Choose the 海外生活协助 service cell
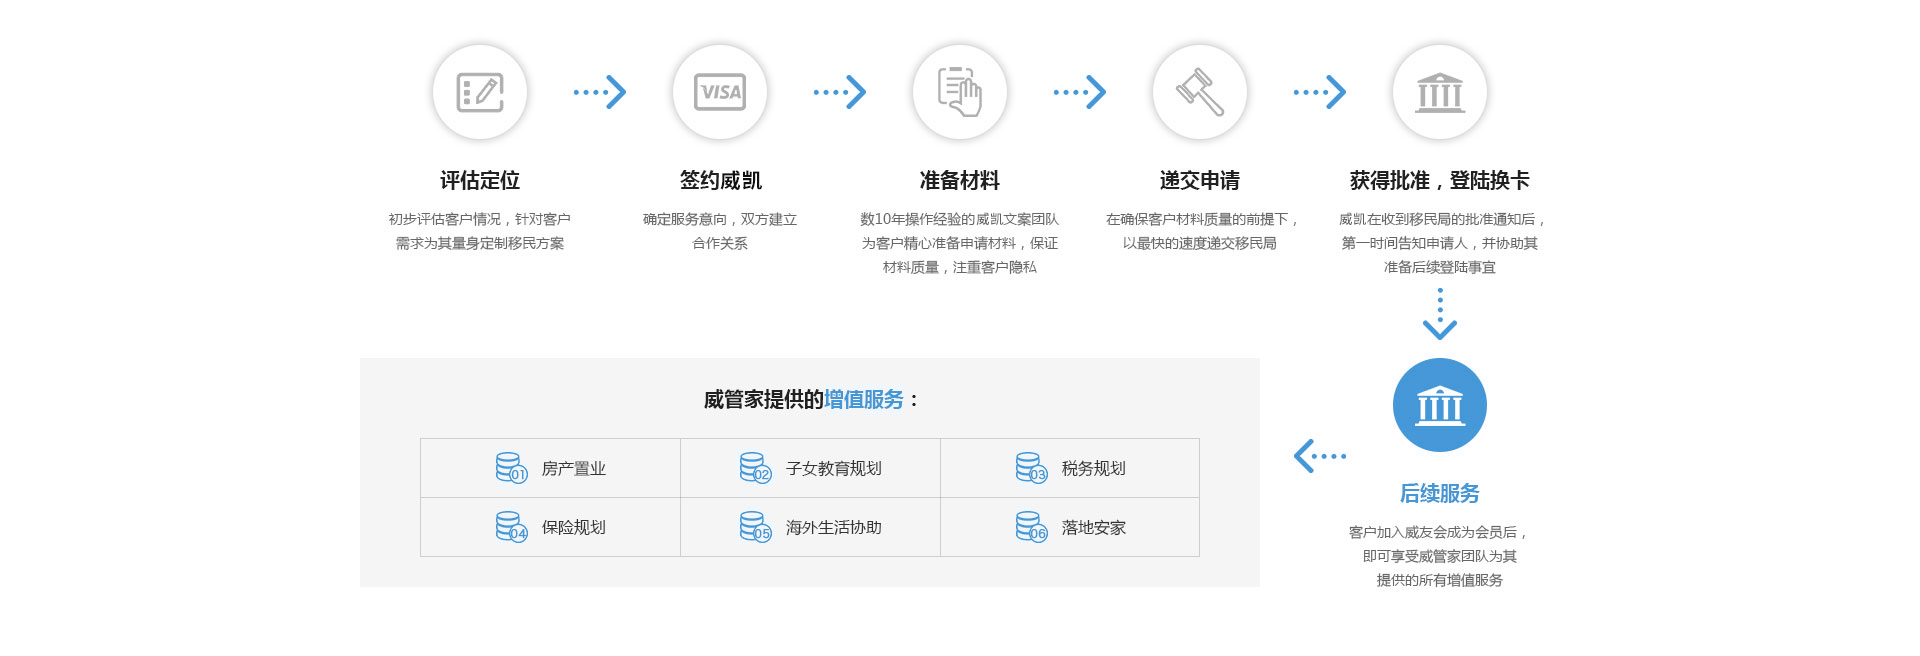The width and height of the screenshot is (1920, 656). coord(810,527)
